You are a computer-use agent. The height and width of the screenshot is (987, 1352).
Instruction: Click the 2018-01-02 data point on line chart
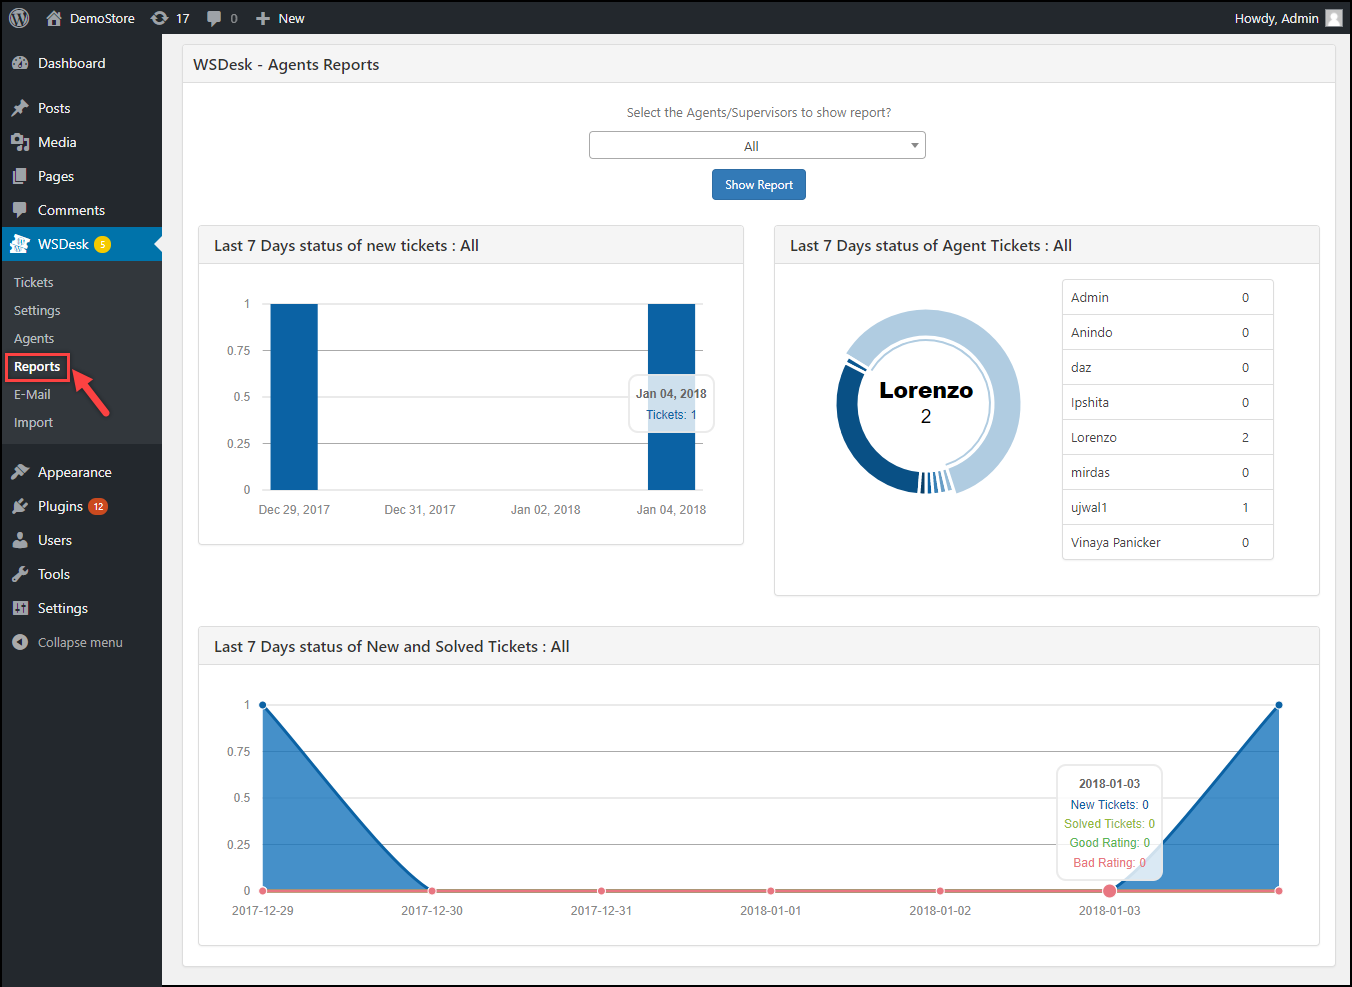click(940, 891)
